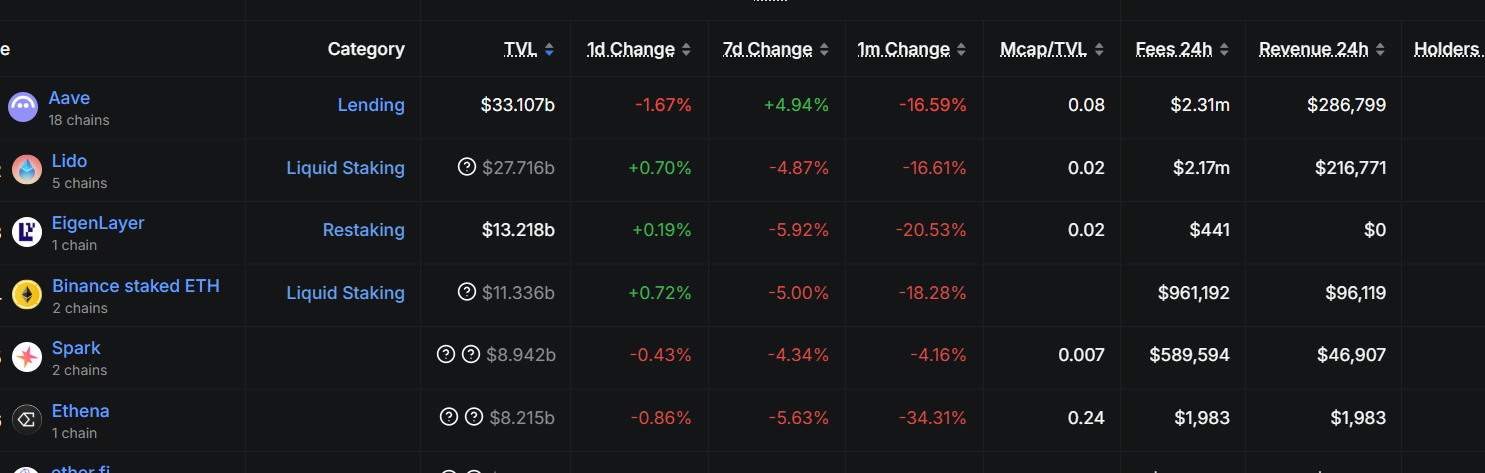The height and width of the screenshot is (473, 1485).
Task: Toggle the 1d Change sort arrows
Action: [686, 49]
